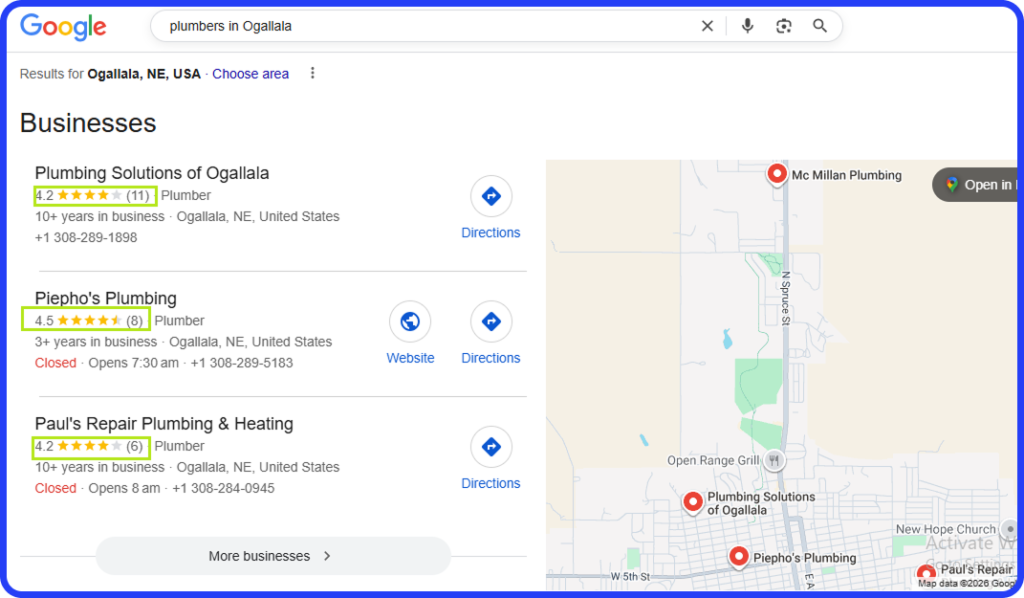The image size is (1024, 598).
Task: Click the 4.2 (11) rating of Plumbing Solutions
Action: 95,195
